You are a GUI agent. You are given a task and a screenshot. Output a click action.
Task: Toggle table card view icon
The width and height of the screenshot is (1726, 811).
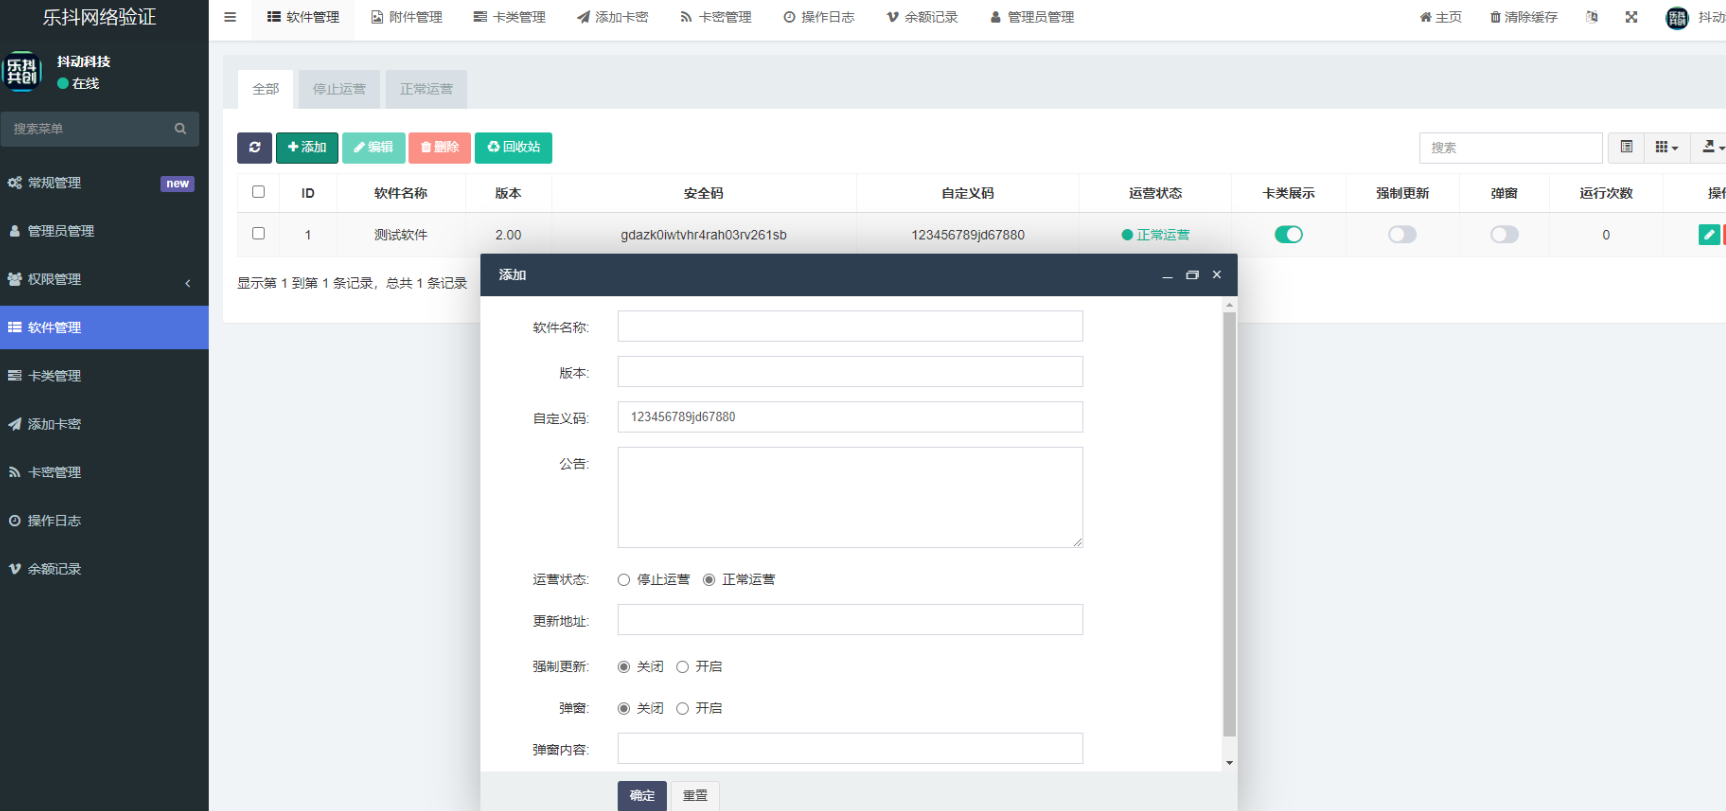[1626, 147]
